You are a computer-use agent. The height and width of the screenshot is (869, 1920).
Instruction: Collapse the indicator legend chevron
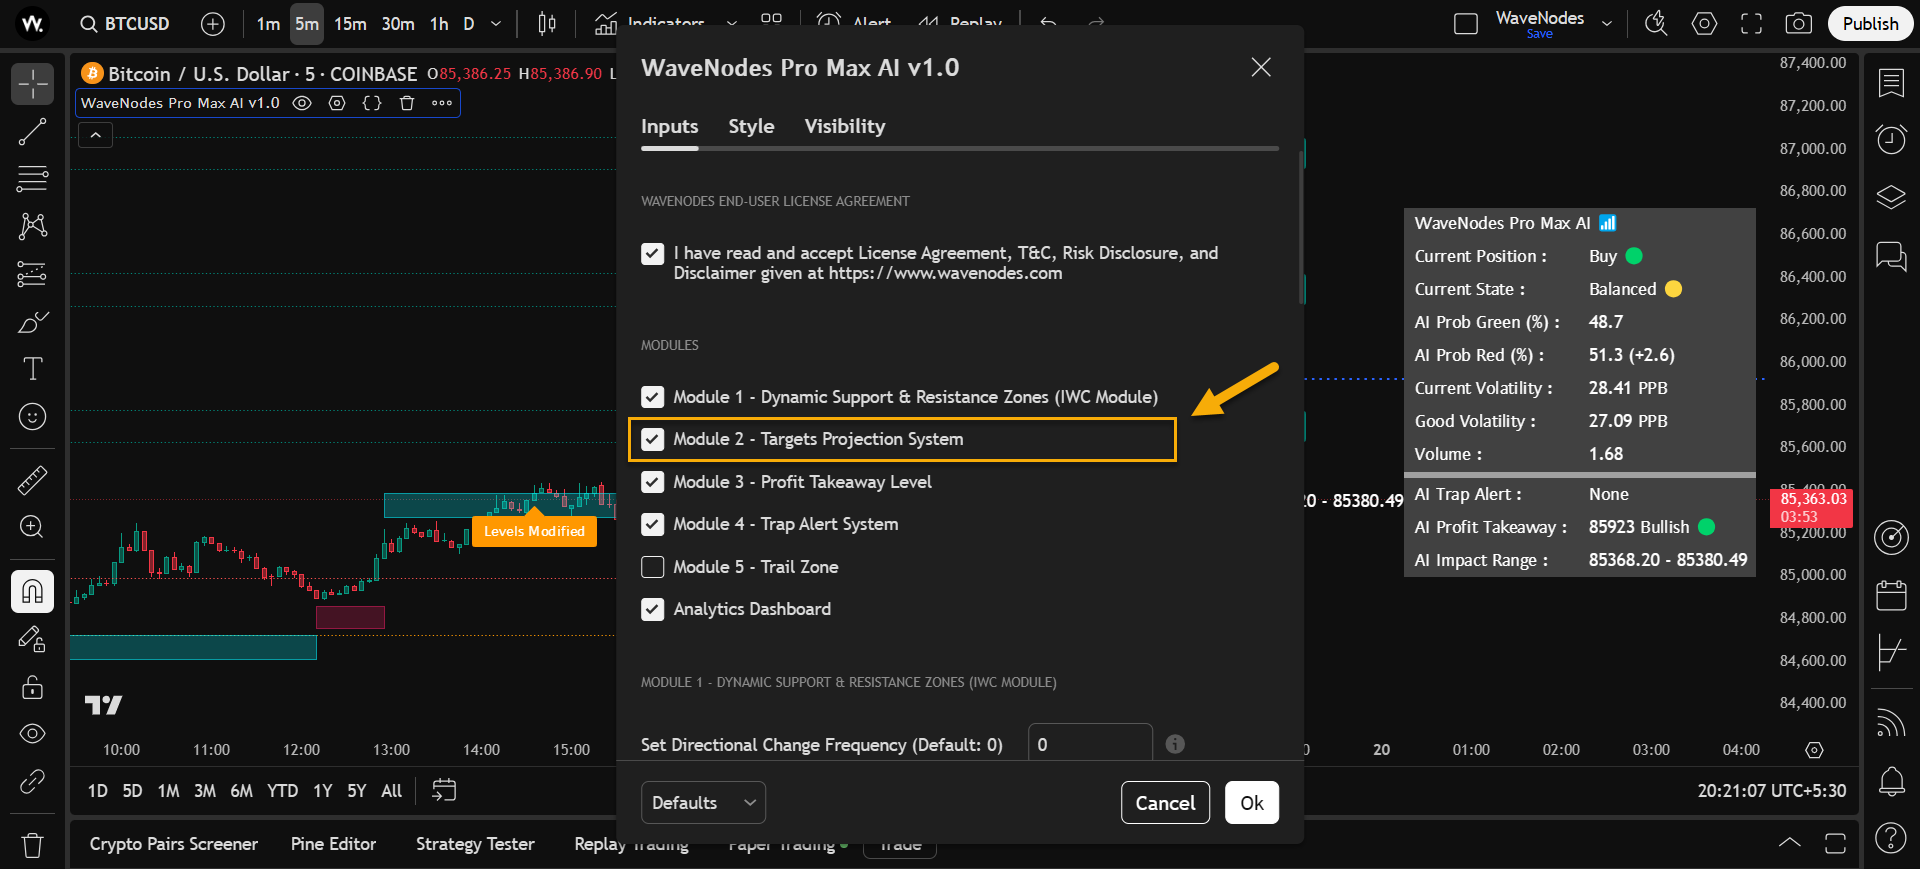96,135
